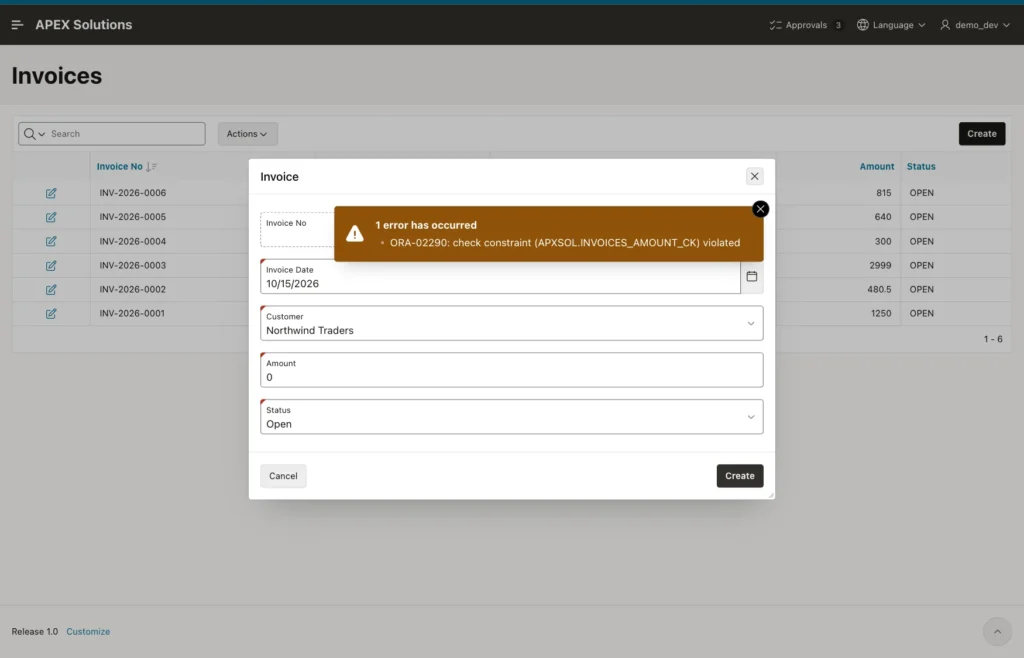Edit invoice INV-2026-0003 via pencil icon
Screen dimensions: 1024x658
tap(51, 266)
